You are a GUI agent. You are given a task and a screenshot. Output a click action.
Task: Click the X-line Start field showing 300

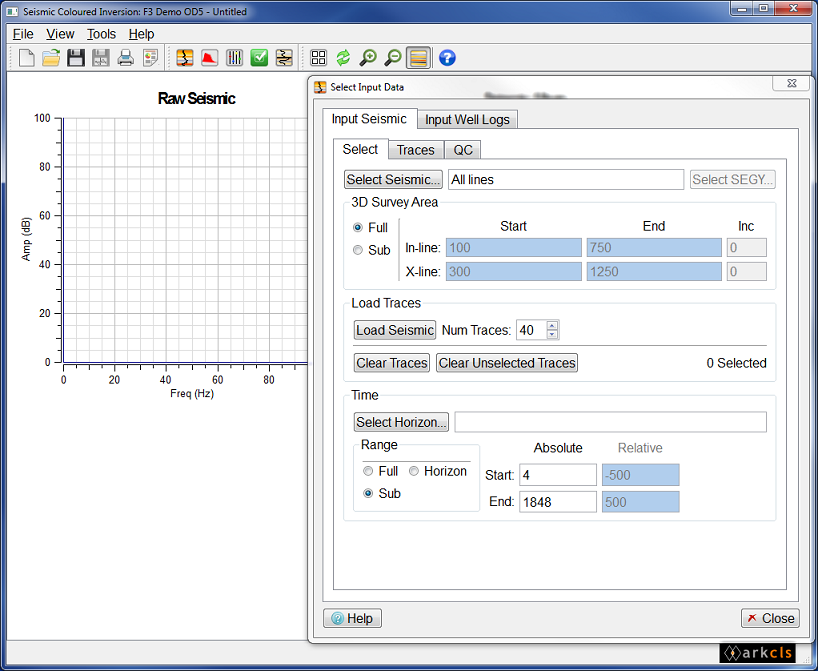[514, 271]
